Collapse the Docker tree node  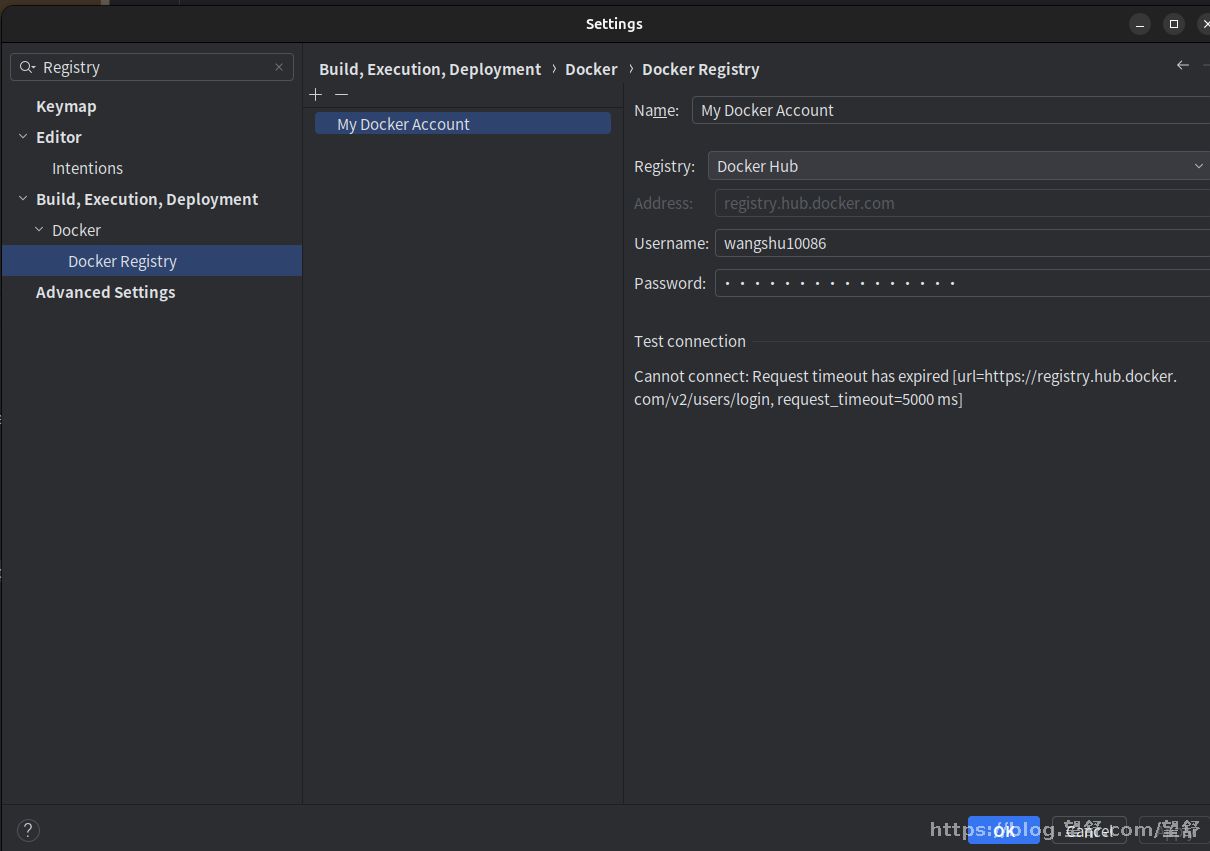point(39,230)
